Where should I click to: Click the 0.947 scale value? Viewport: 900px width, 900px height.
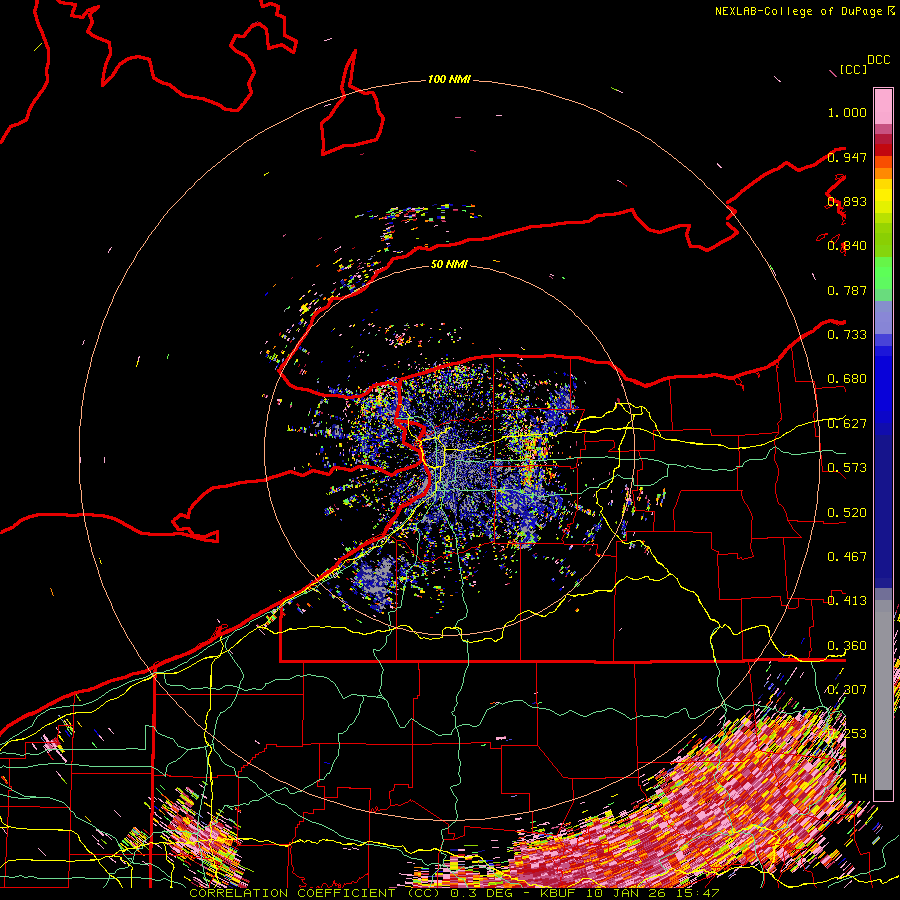tap(847, 157)
